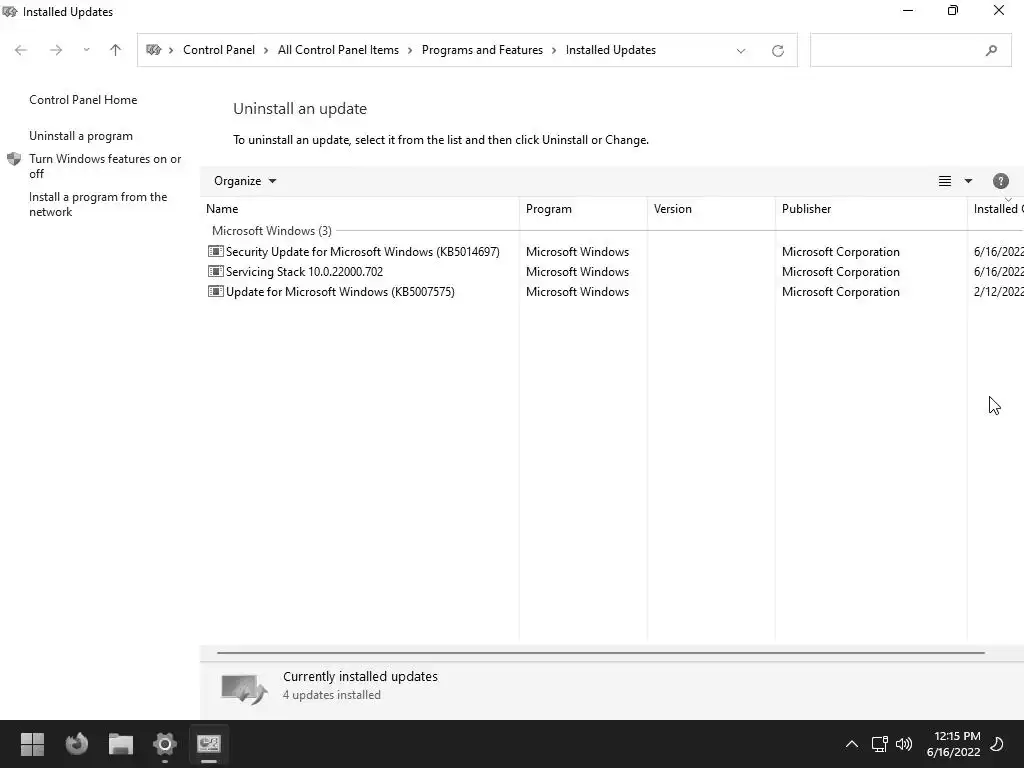Open File Explorer from the taskbar
1024x768 pixels.
(121, 744)
